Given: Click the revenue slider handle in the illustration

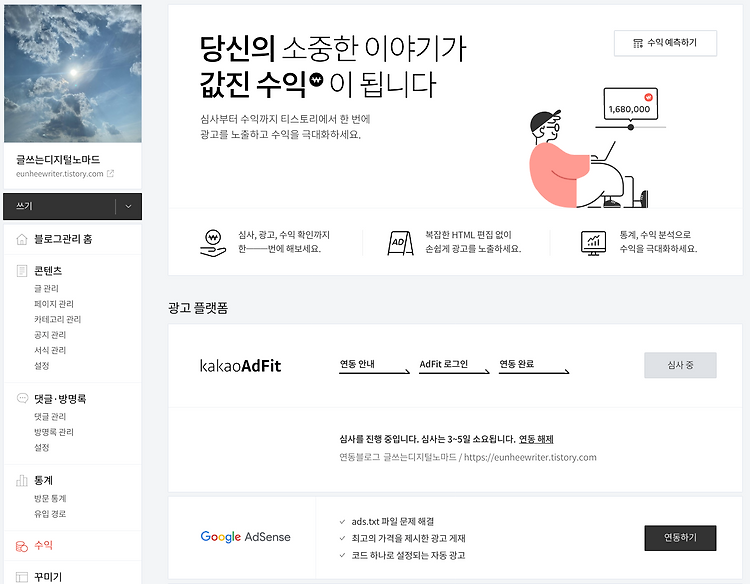Looking at the screenshot, I should (631, 127).
